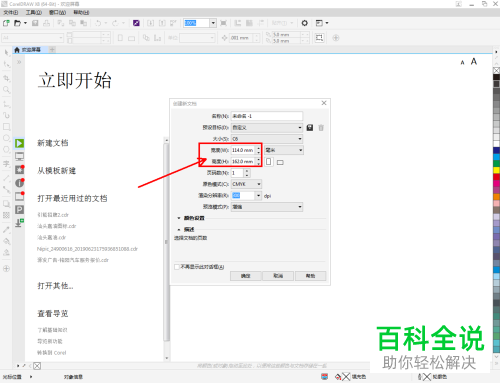The image size is (500, 383).
Task: Open recent file Nipic_24900616 .cdr
Action: coord(87,249)
